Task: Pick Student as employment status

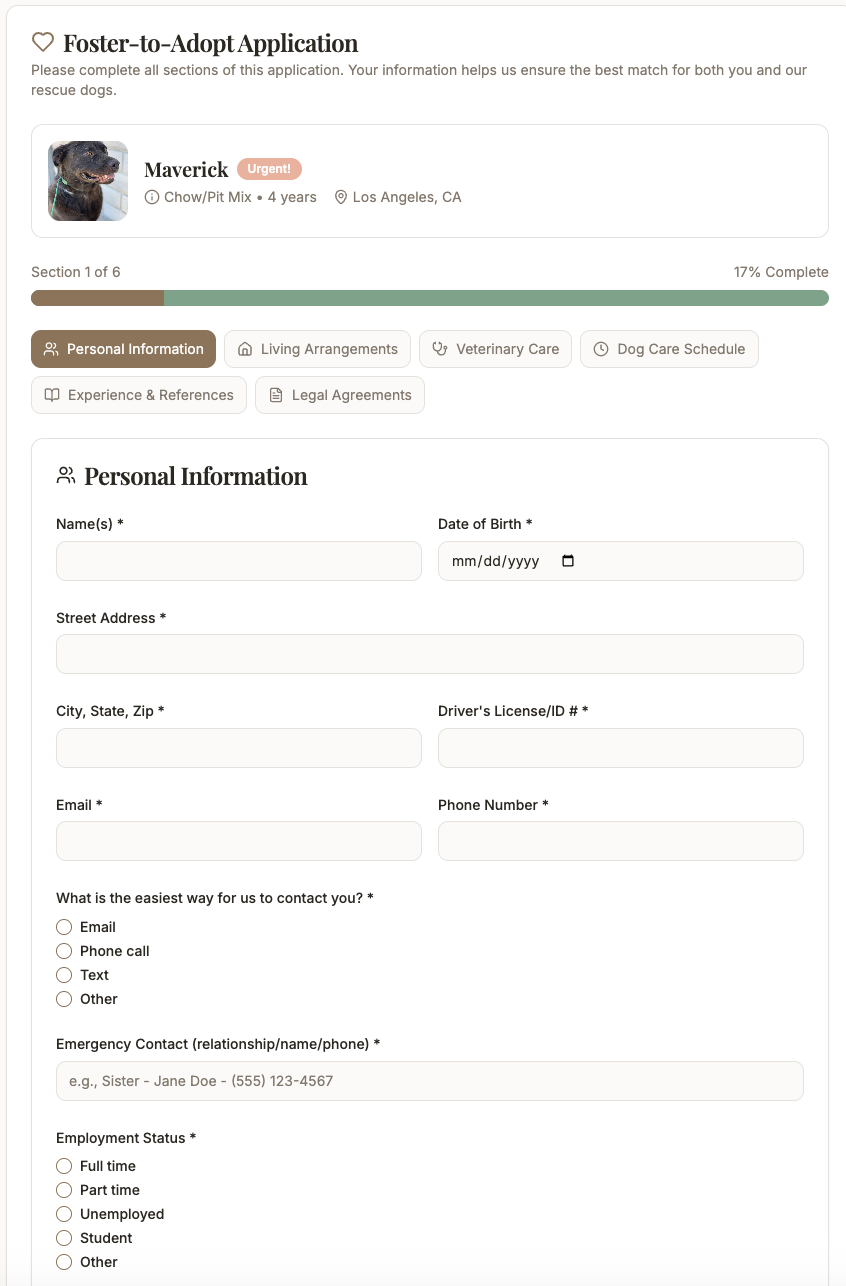Action: click(64, 1238)
